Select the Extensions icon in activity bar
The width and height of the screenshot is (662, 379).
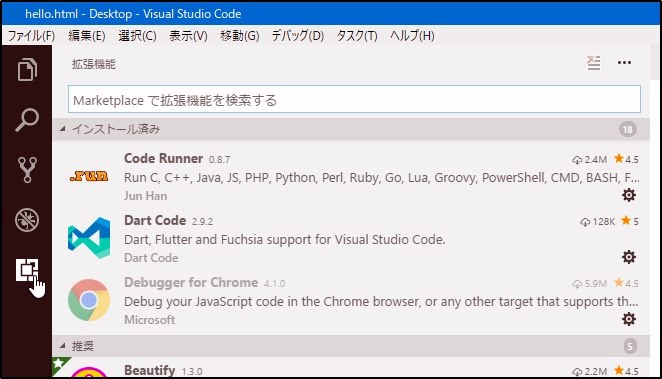coord(27,270)
